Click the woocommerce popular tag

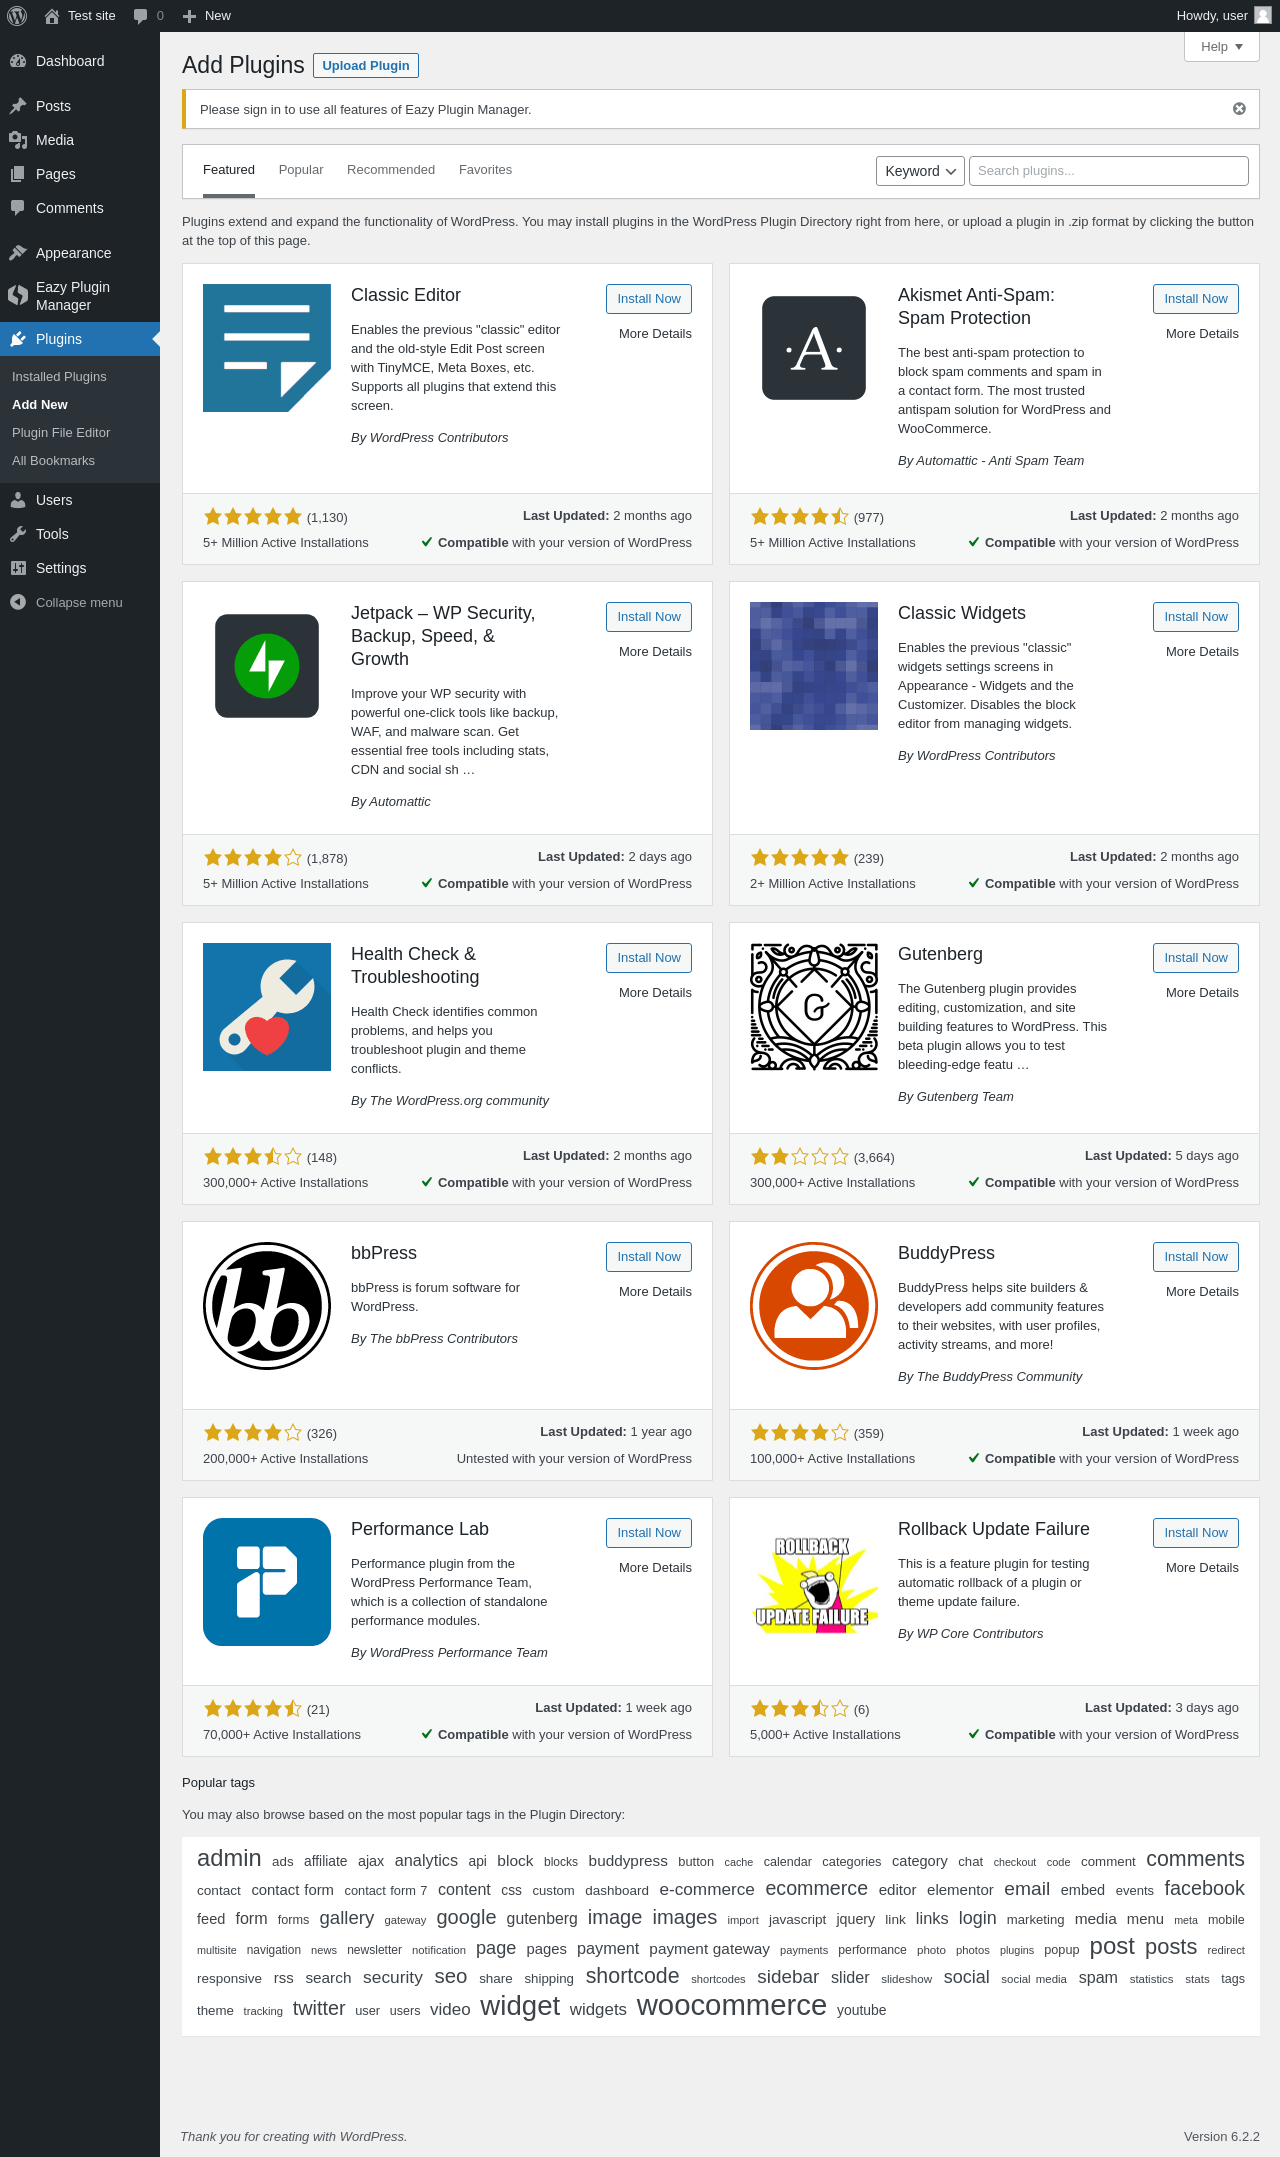[732, 2006]
